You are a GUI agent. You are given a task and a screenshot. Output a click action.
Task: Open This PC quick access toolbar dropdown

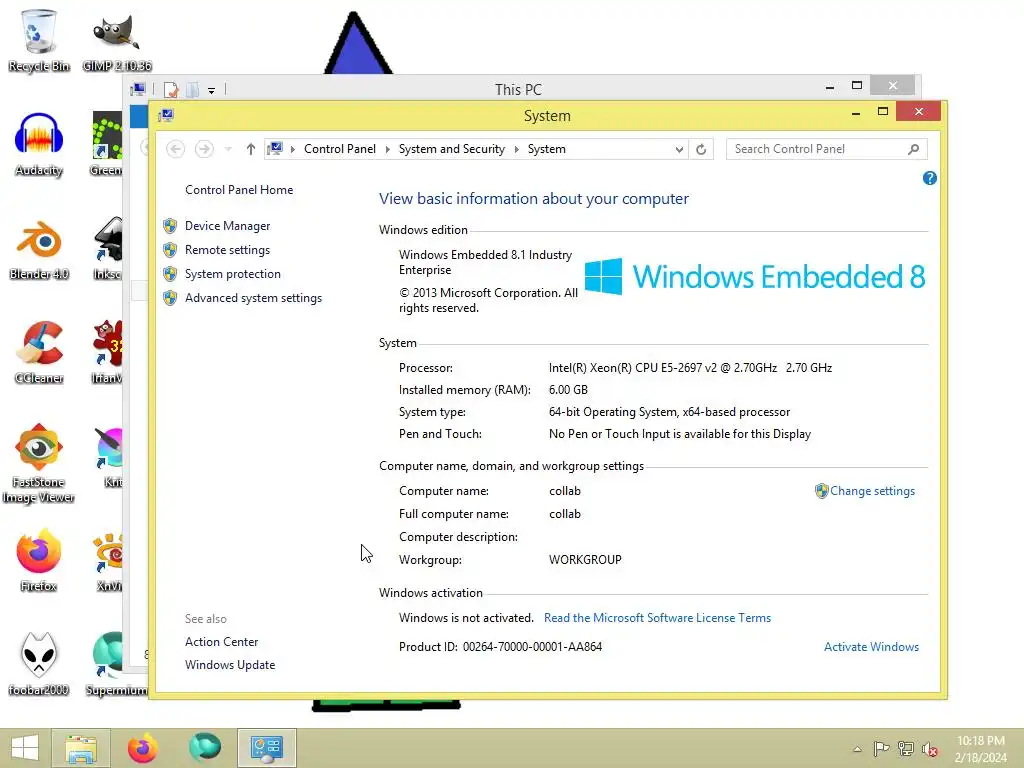[211, 90]
